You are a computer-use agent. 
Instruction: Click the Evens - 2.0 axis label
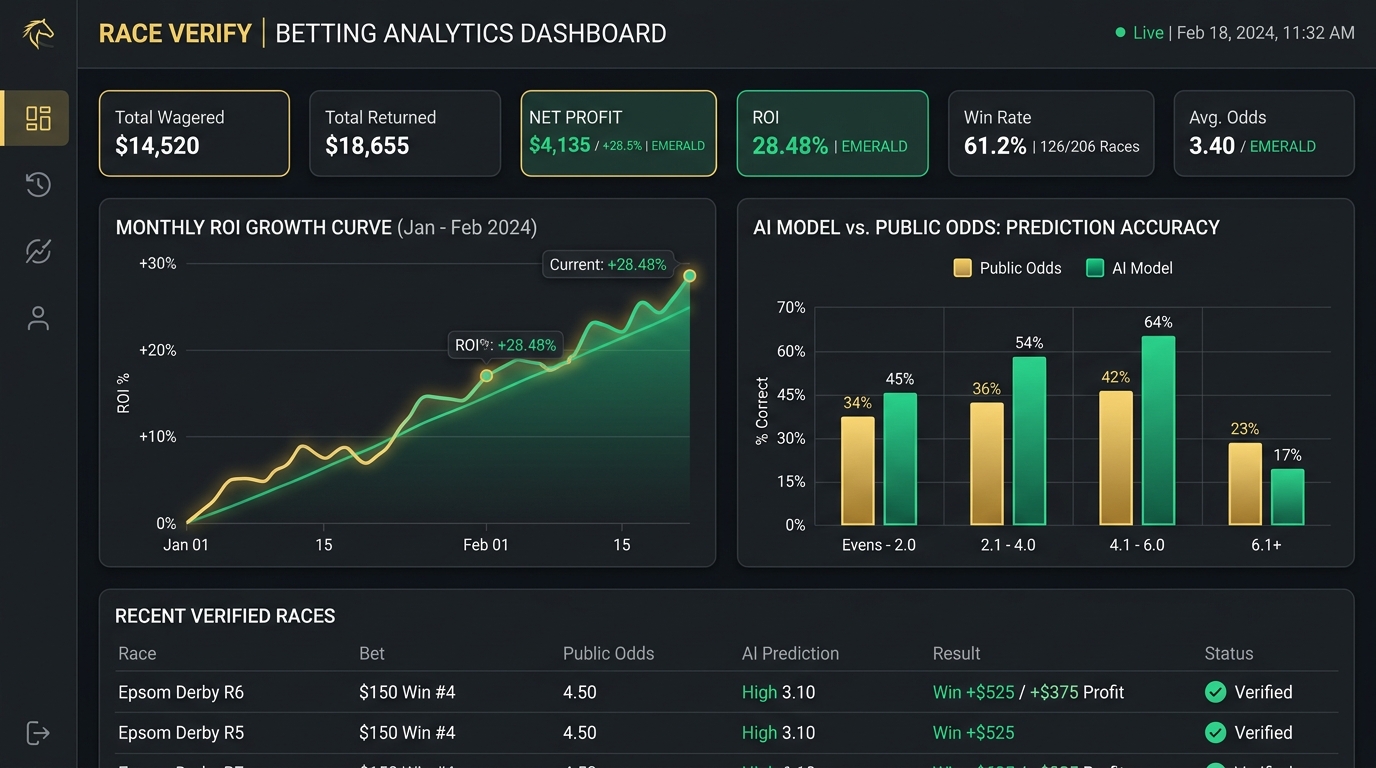point(878,545)
